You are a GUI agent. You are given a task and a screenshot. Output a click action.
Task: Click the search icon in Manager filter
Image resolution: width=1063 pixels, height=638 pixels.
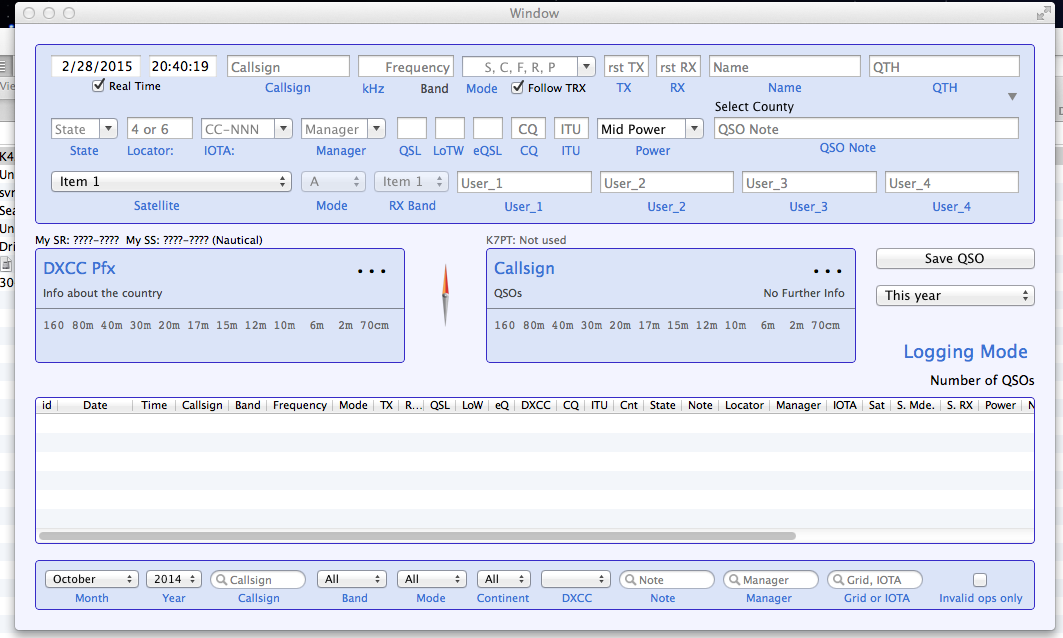[x=734, y=580]
